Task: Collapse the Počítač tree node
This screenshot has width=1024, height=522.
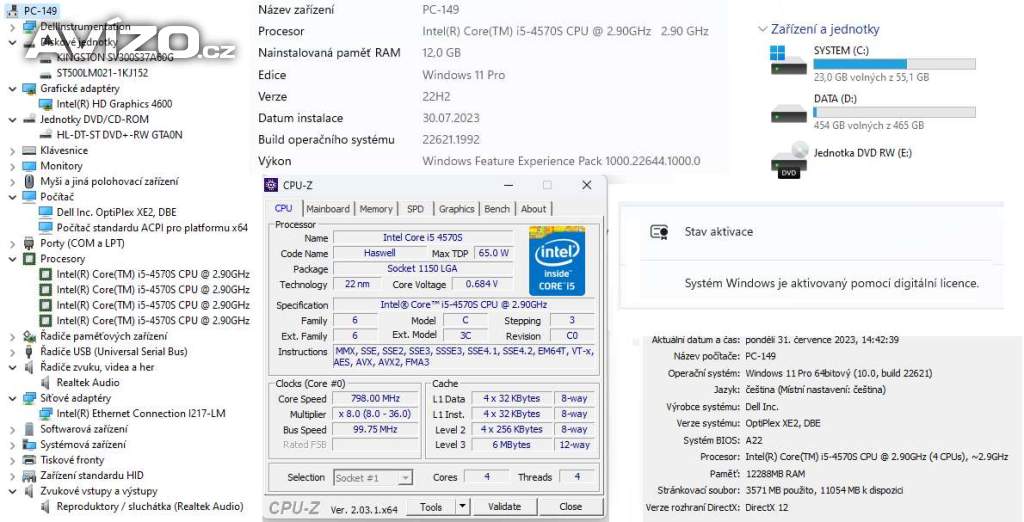Action: click(x=12, y=197)
